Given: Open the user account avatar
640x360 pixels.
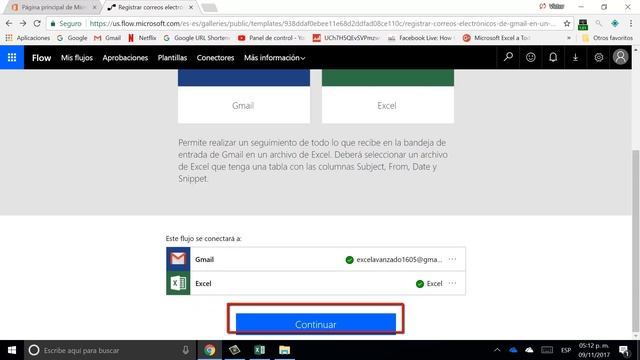Looking at the screenshot, I should 620,57.
